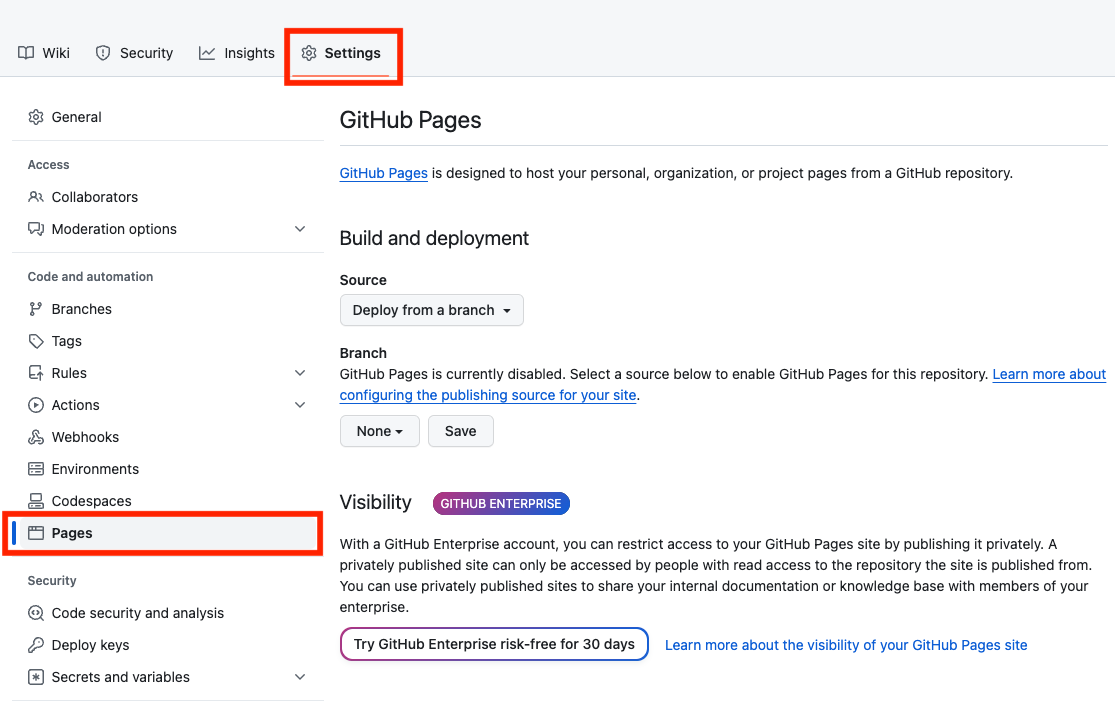Screen dimensions: 1115x709
Task: Click the Source label
Action: (x=363, y=280)
